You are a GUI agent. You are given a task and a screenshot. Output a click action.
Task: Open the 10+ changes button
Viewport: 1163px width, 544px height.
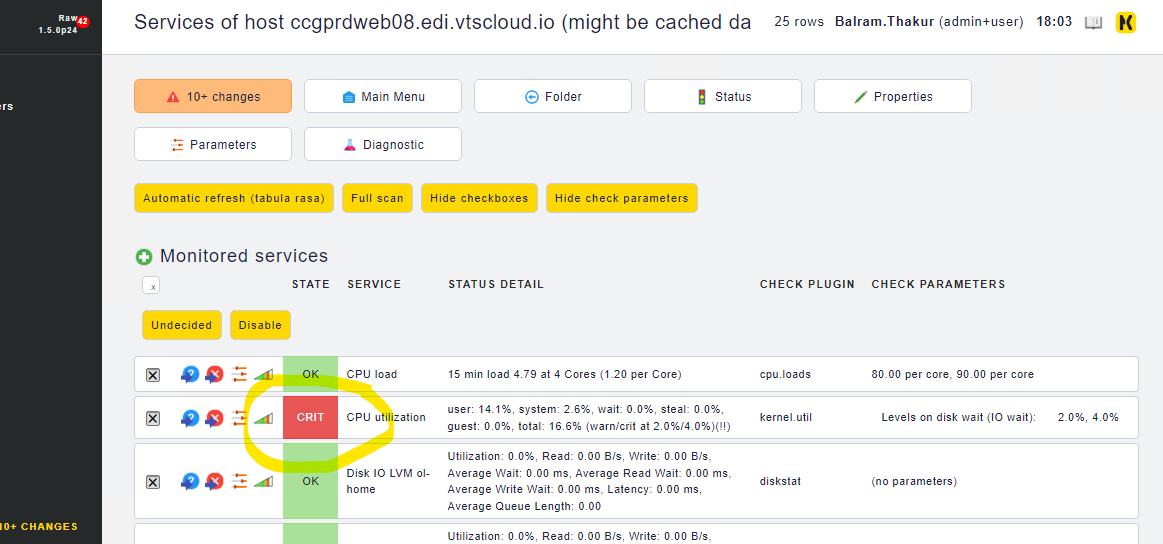coord(213,97)
